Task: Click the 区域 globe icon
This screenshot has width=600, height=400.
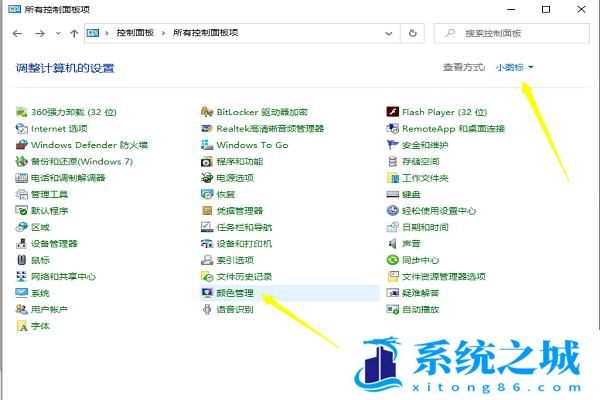Action: point(21,227)
